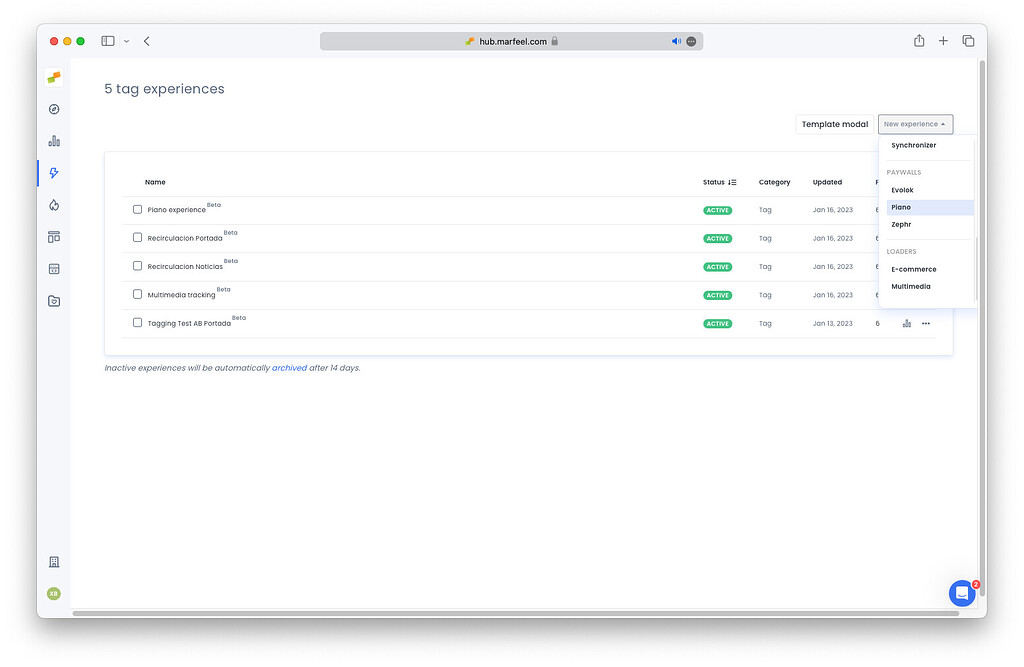Select the bar chart analytics icon
The height and width of the screenshot is (667, 1024).
tap(53, 141)
